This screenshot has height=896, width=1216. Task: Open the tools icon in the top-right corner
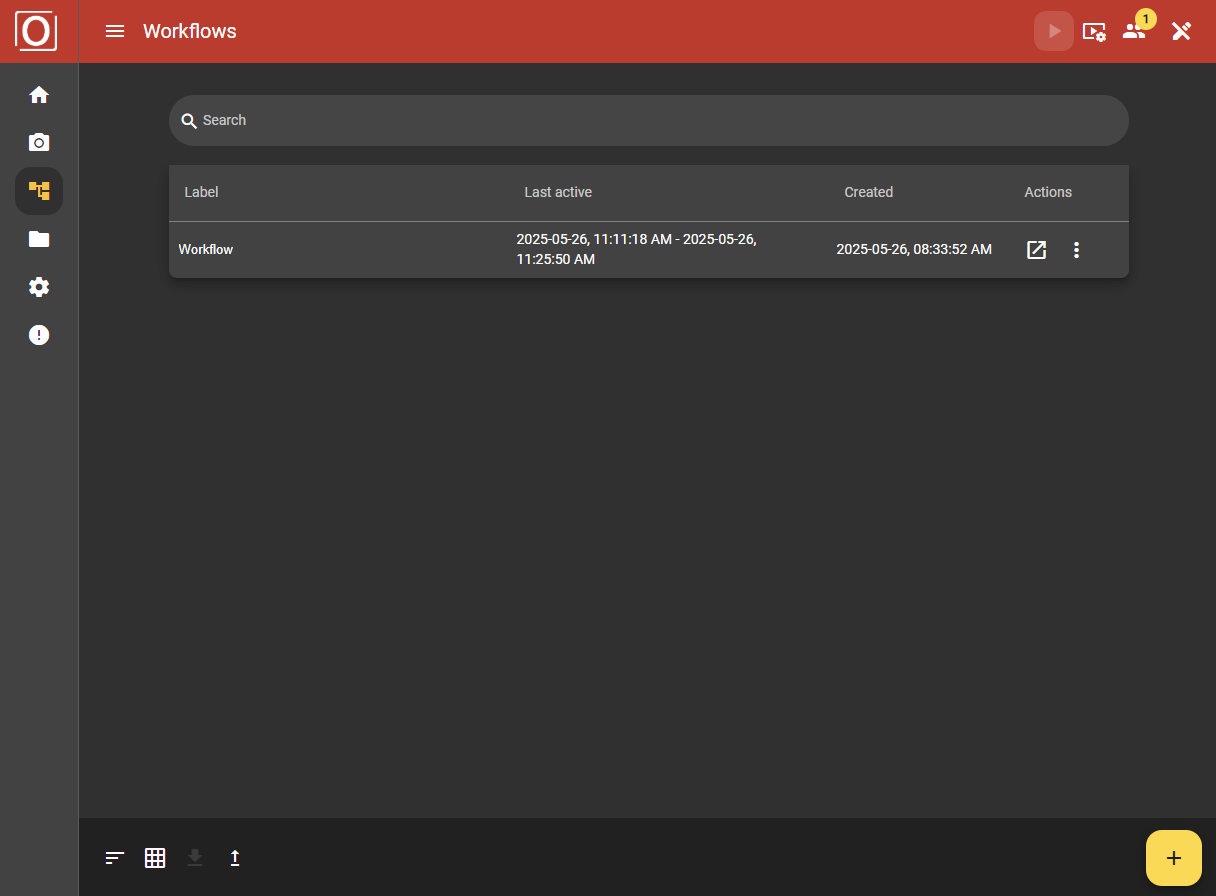coord(1181,31)
